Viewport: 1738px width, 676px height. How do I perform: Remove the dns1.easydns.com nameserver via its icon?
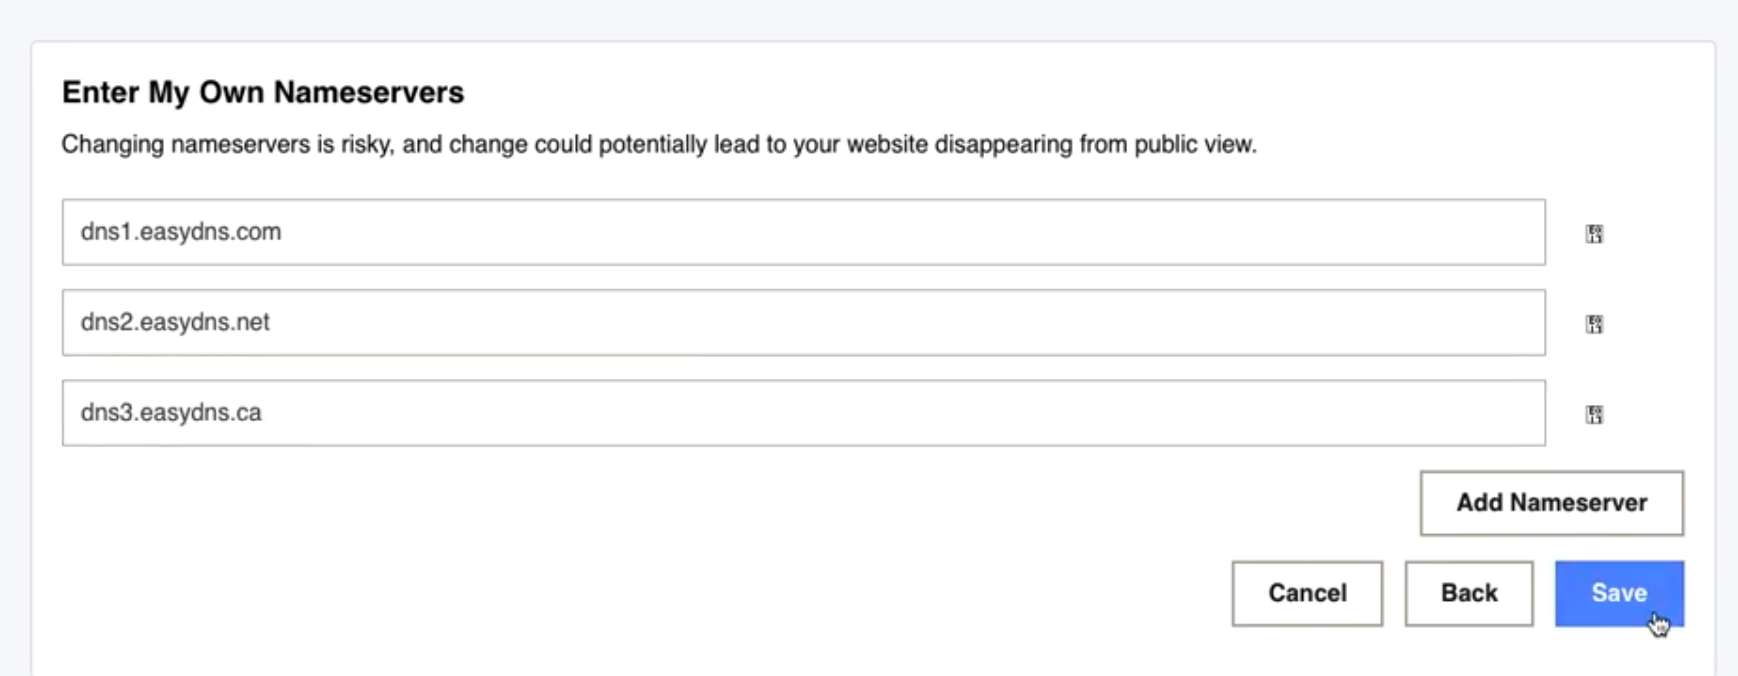click(x=1594, y=234)
